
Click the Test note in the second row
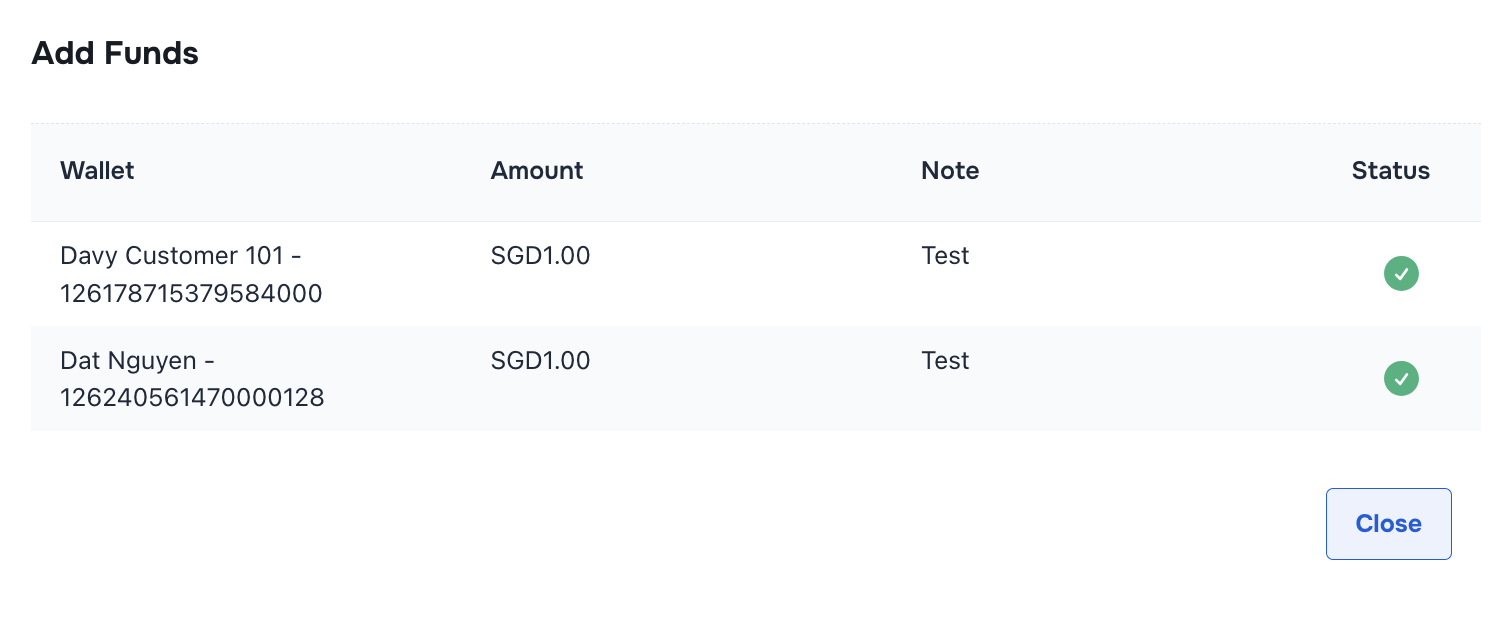pyautogui.click(x=944, y=361)
